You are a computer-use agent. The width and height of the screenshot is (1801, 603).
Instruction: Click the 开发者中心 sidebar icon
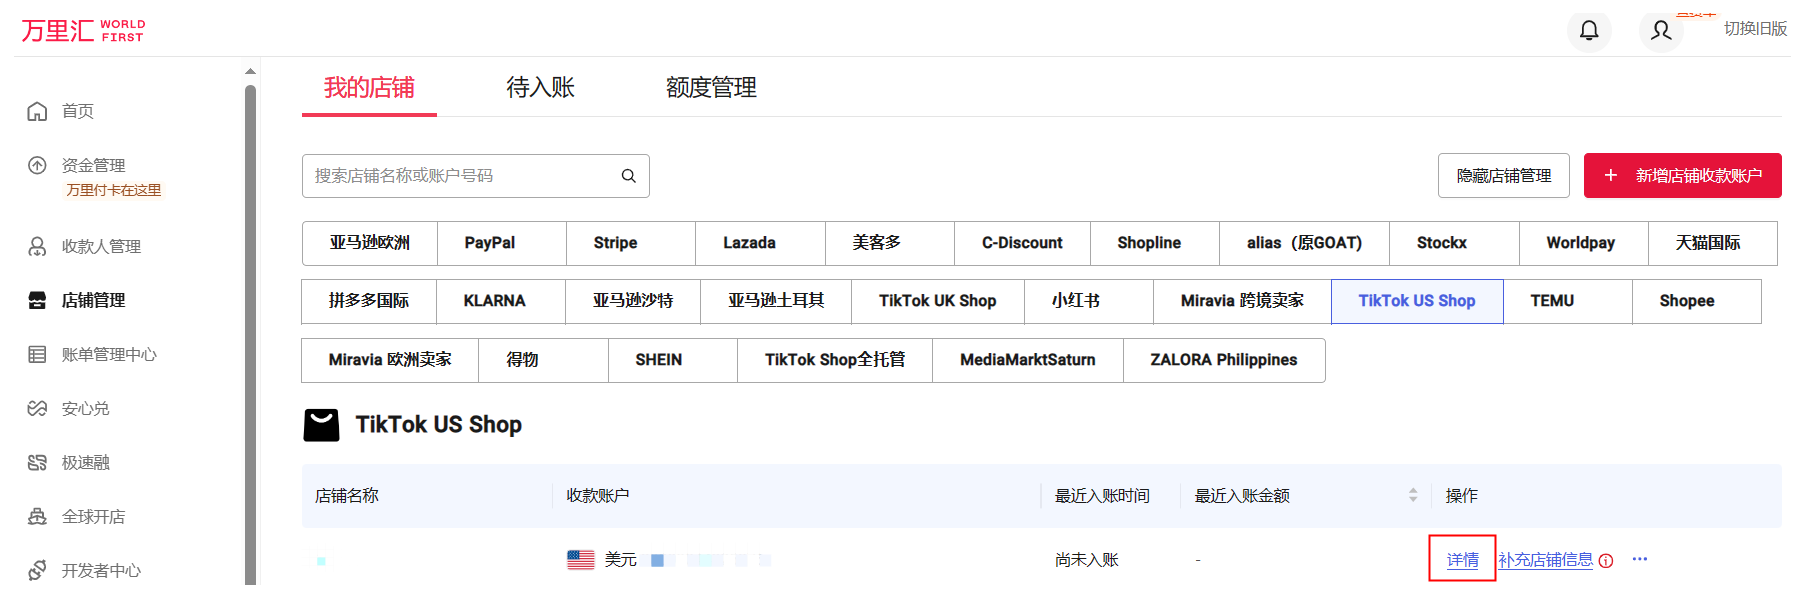(x=37, y=570)
